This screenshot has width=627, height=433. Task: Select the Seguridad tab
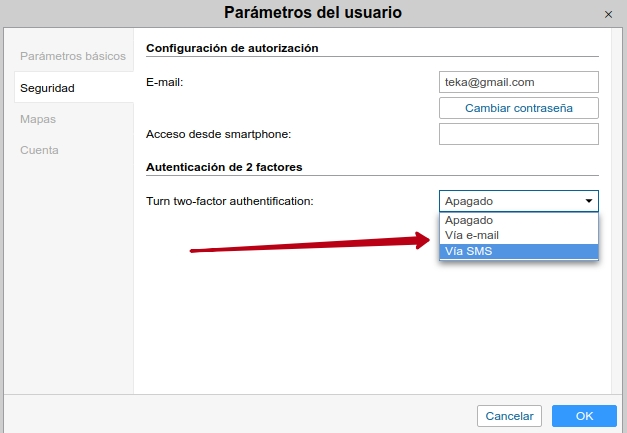(x=47, y=88)
